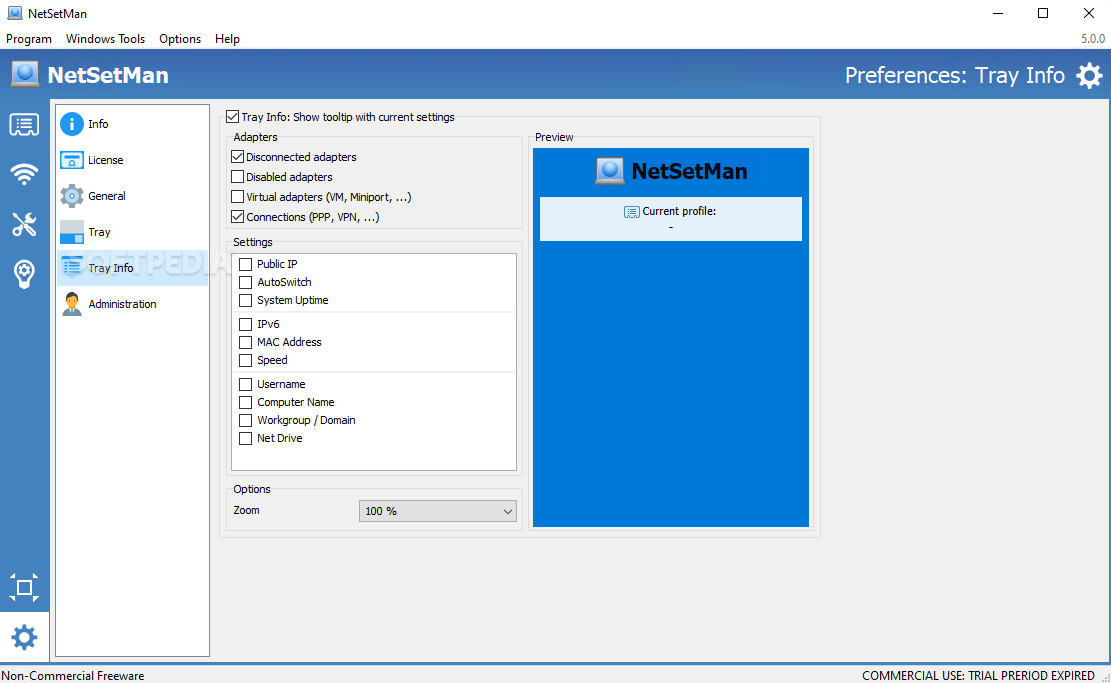Minimize the NetSetMan window

[998, 13]
